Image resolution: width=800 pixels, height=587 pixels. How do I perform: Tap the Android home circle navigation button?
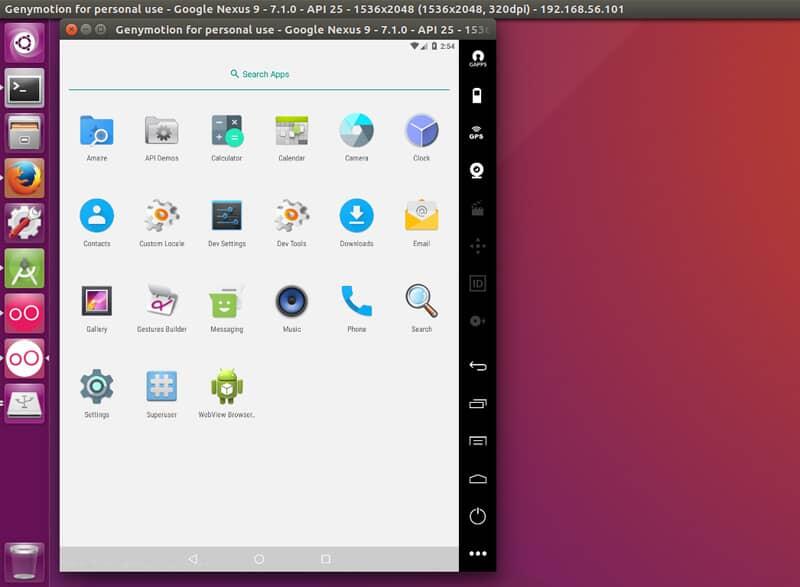click(259, 559)
